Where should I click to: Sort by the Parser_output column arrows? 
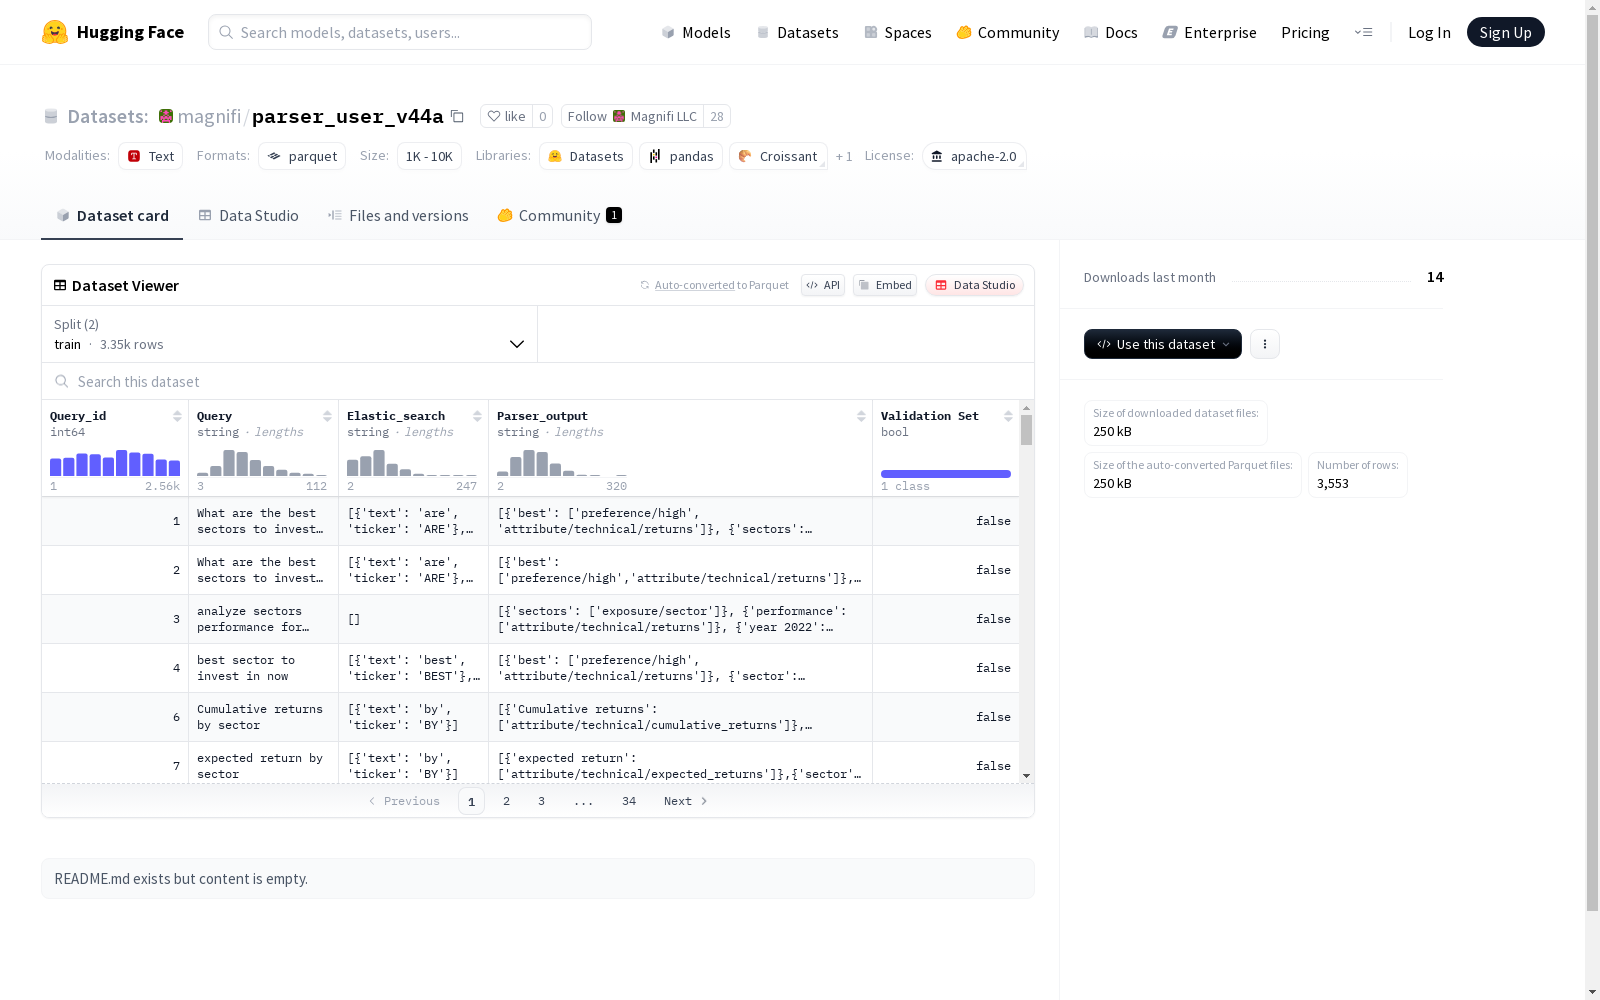(861, 416)
